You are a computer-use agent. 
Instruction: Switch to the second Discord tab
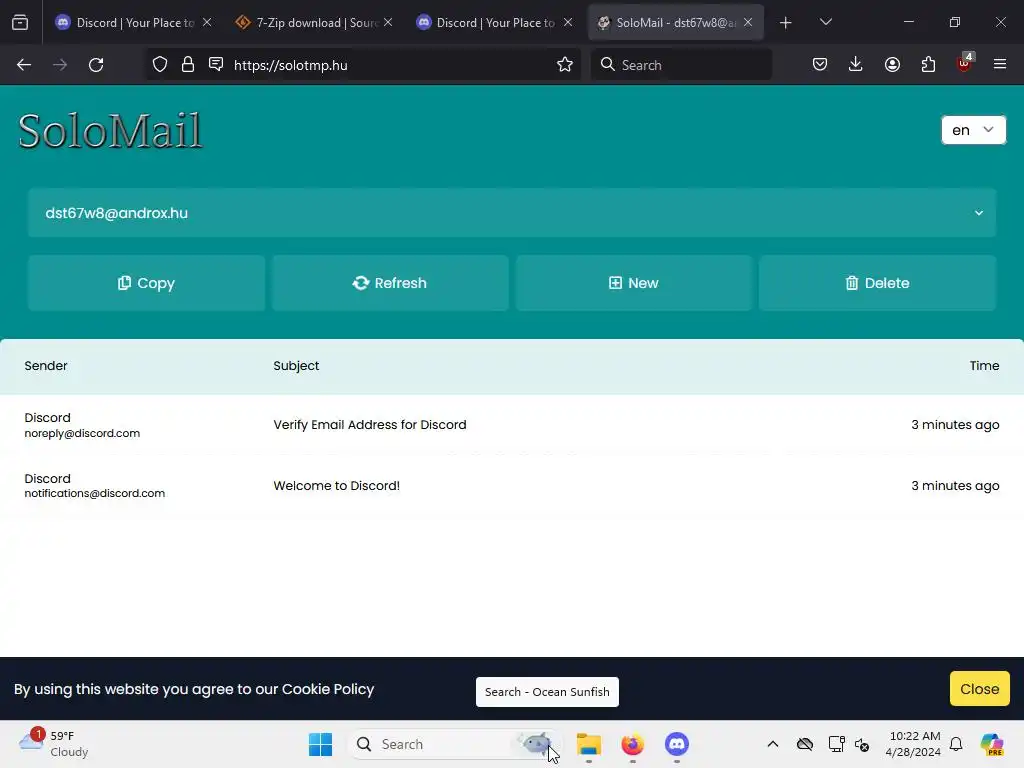tap(494, 23)
